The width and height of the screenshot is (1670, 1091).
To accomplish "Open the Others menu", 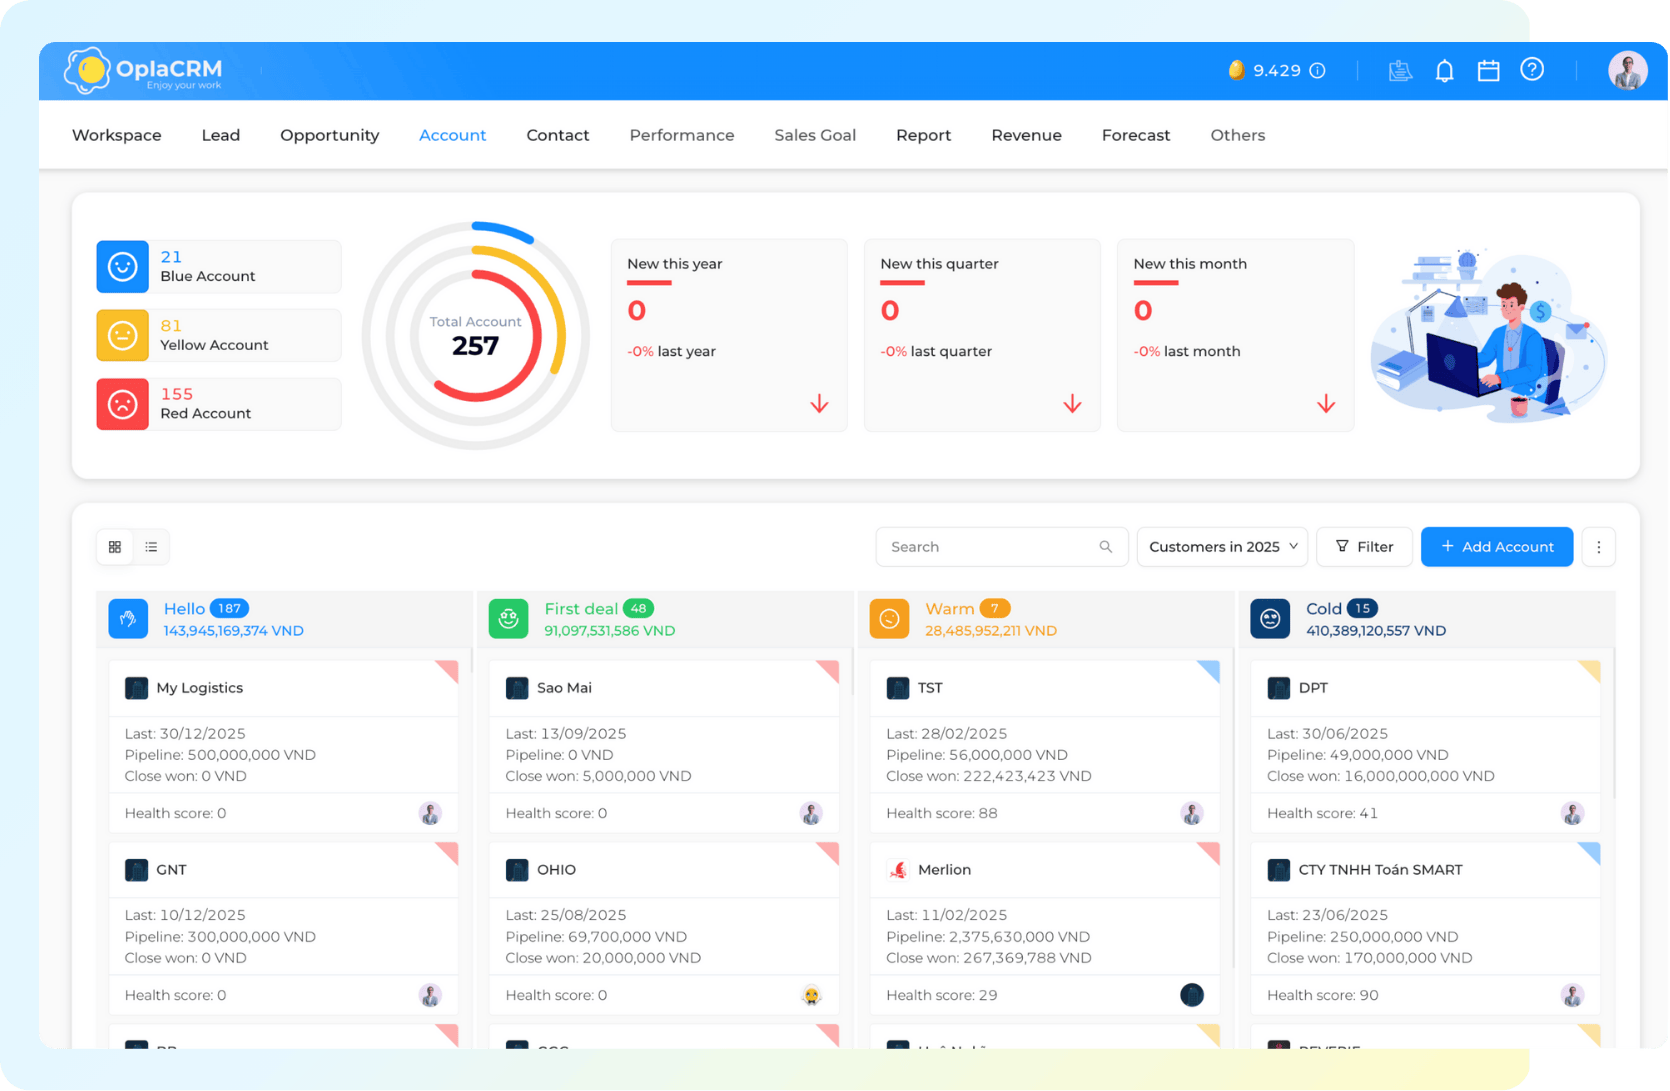I will tap(1237, 135).
